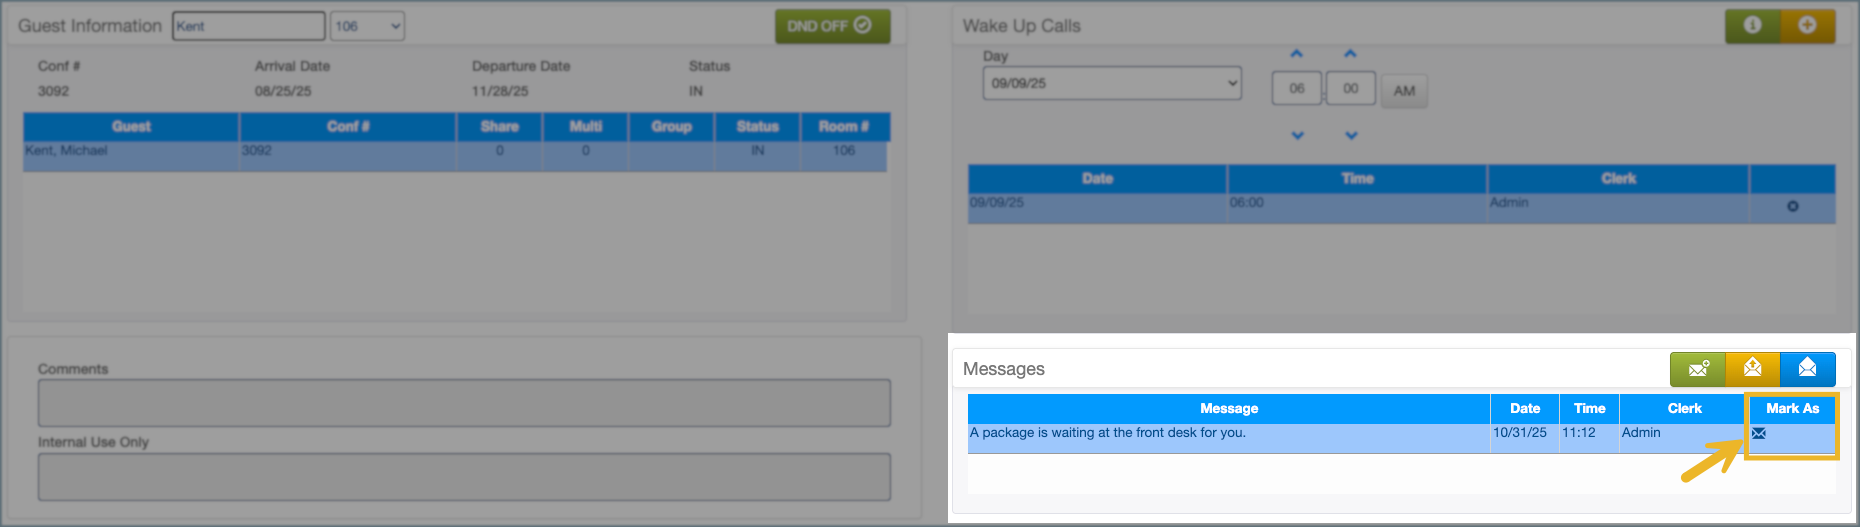Click the blue open envelope icon

click(1807, 369)
